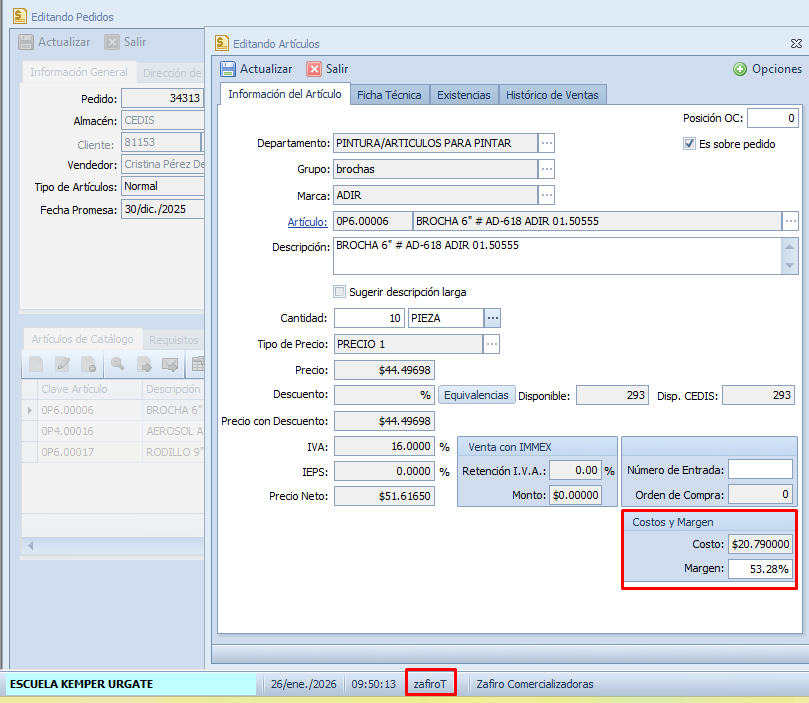809x703 pixels.
Task: Open the Grupo lookup button
Action: point(546,169)
